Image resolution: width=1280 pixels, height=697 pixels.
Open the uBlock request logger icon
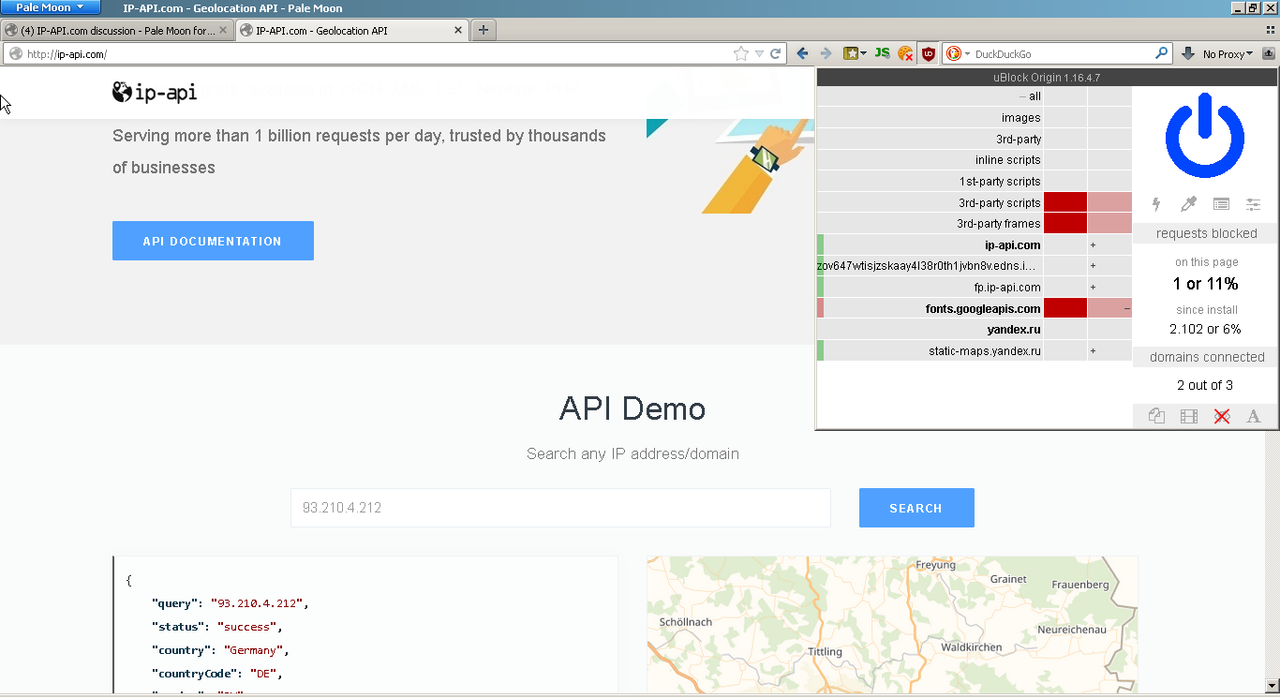(1221, 204)
